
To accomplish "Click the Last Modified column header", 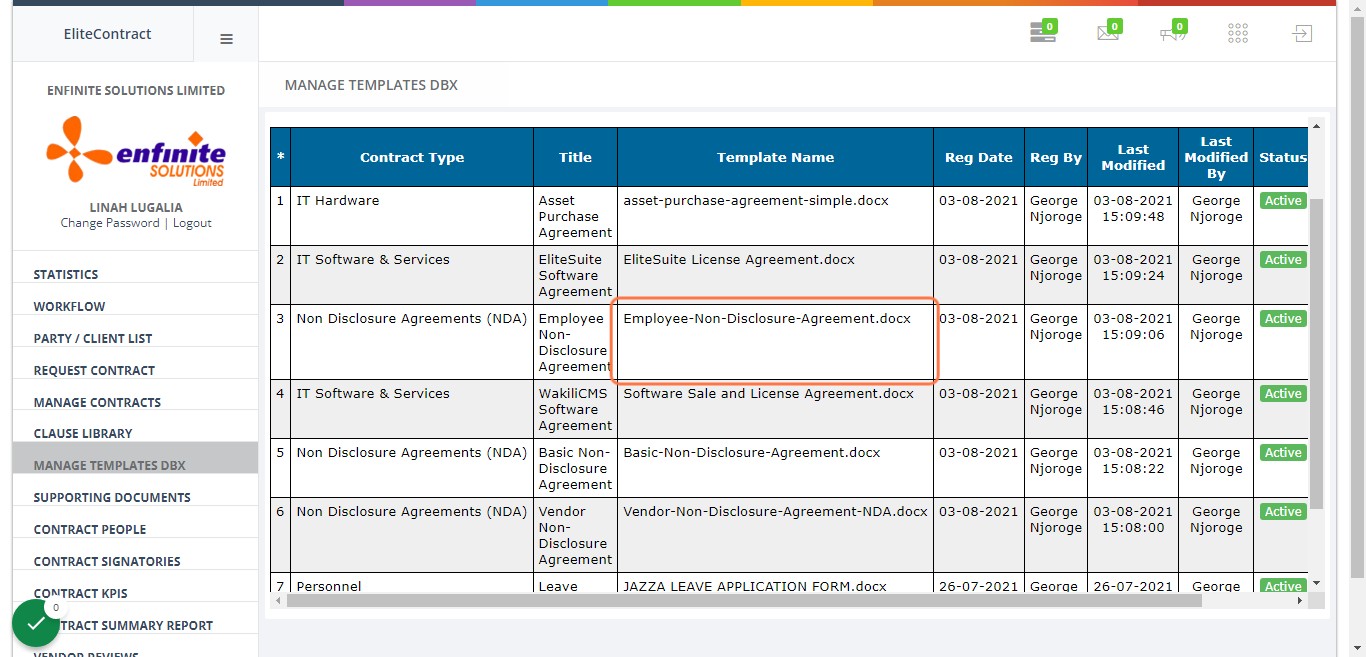I will click(1133, 157).
